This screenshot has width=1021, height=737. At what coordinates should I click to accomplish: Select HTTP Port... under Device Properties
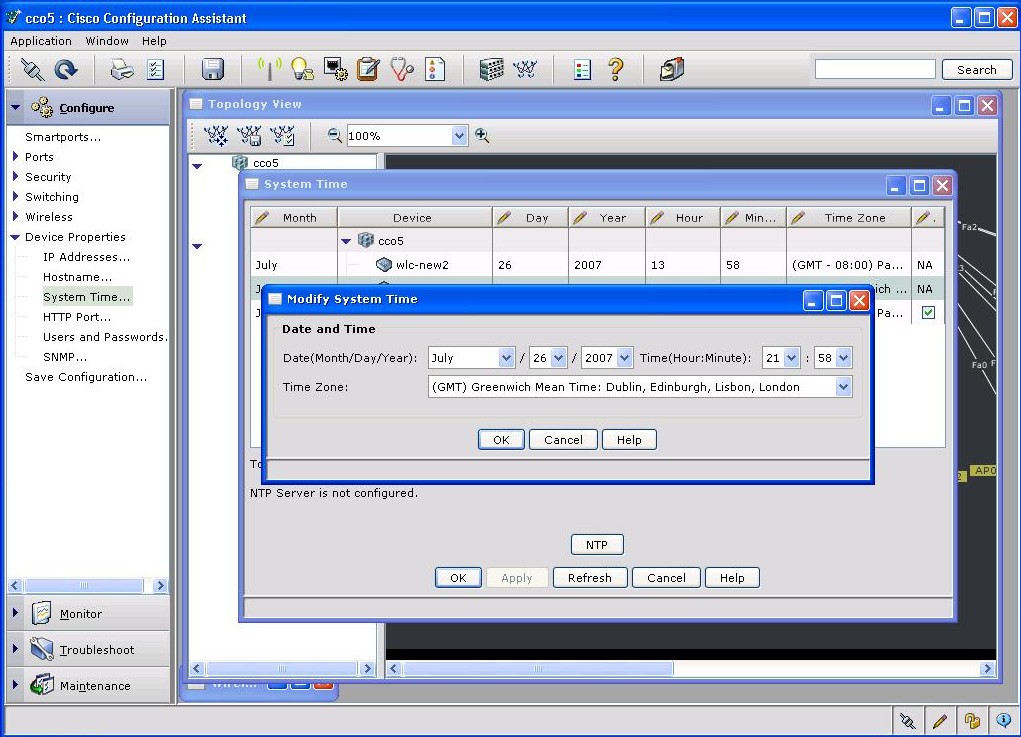77,317
